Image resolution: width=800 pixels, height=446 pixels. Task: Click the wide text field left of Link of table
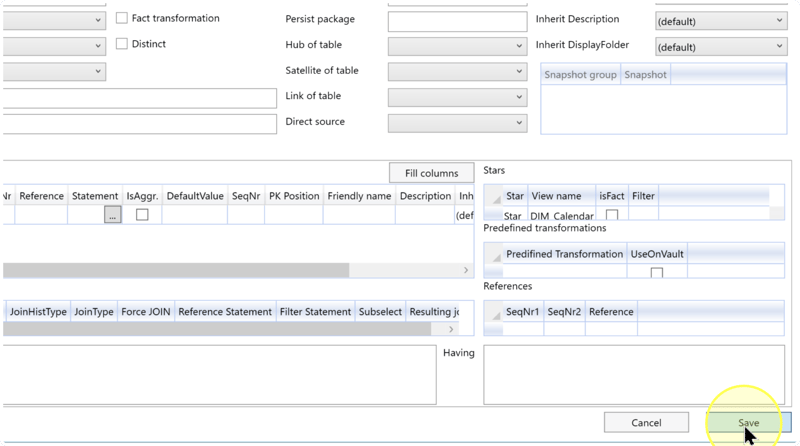click(x=140, y=98)
